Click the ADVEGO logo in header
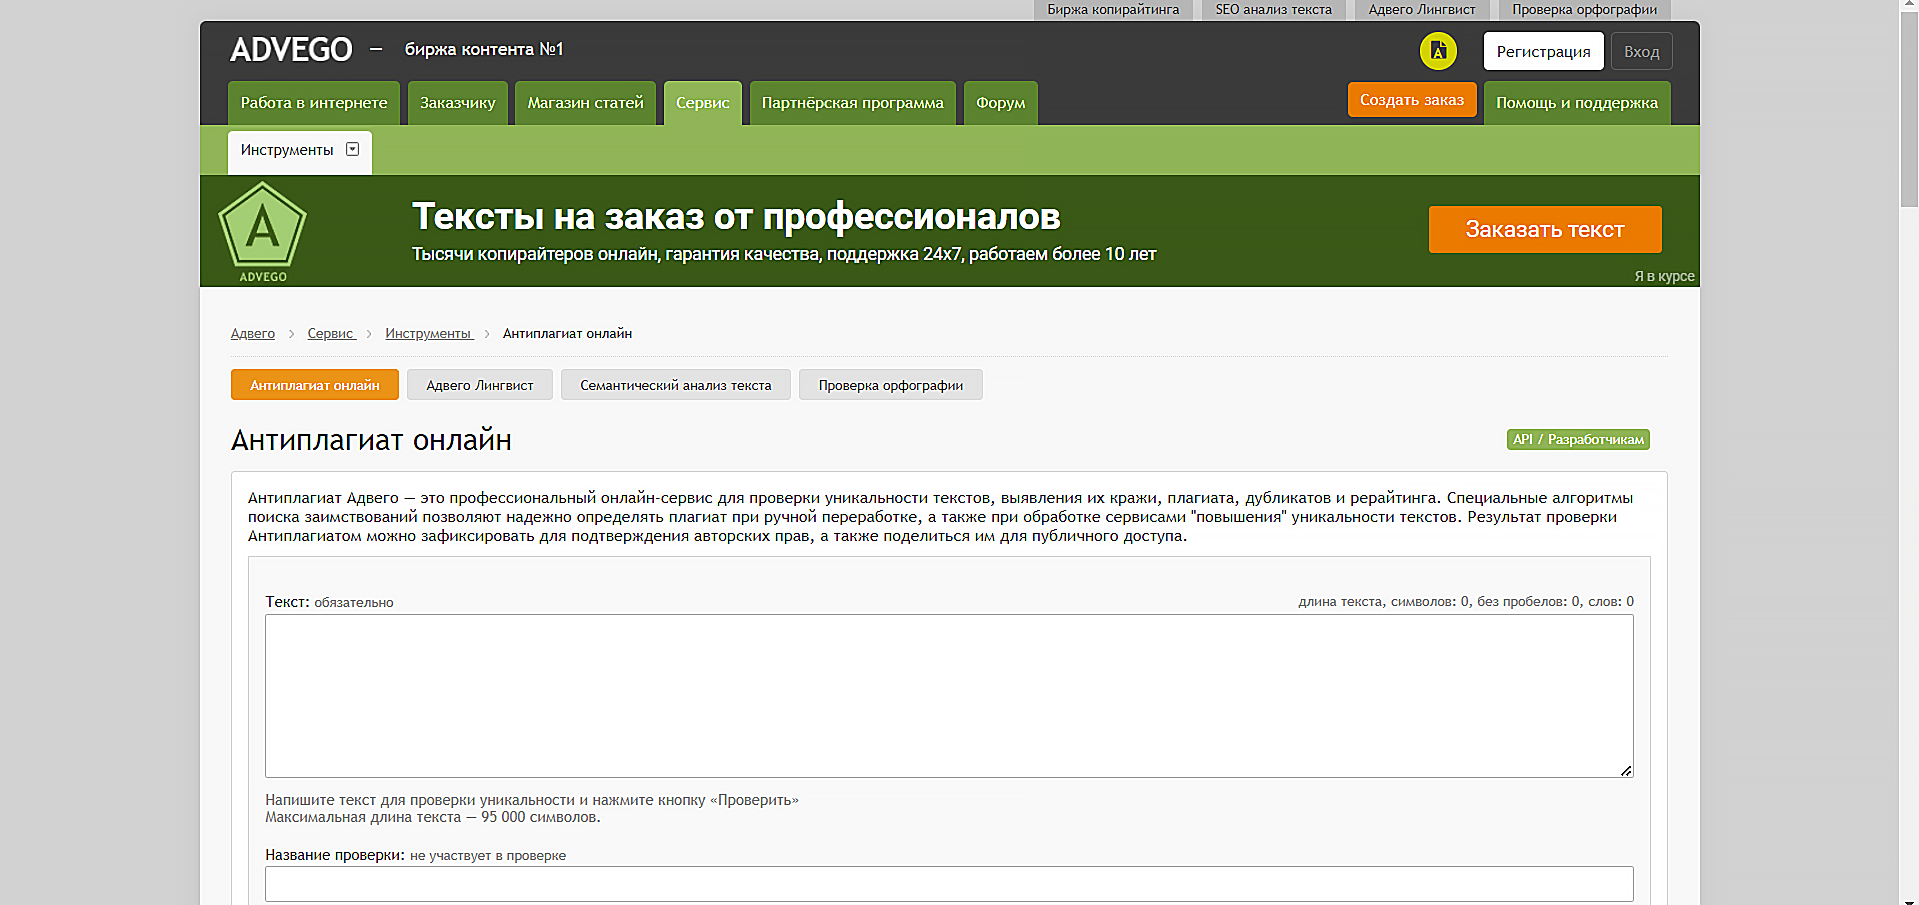 click(x=291, y=50)
